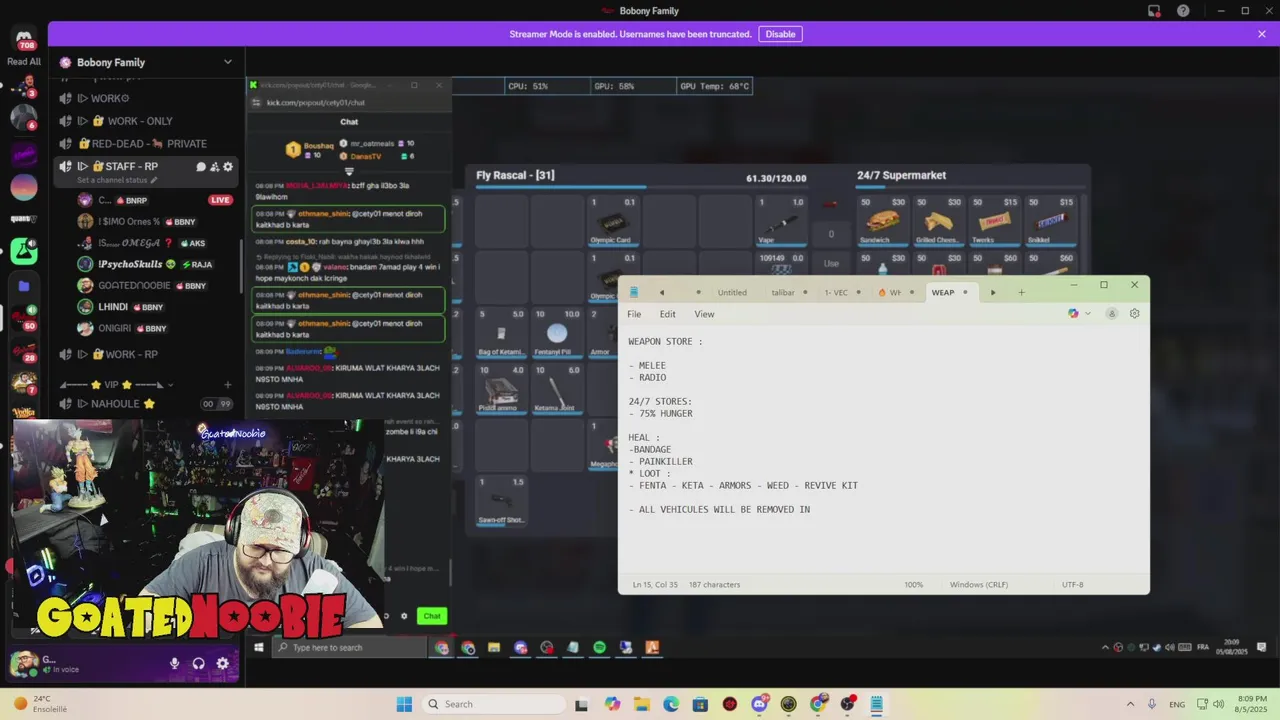Screen dimensions: 1280x720
Task: Expand the Bobony Family server dropdown
Action: click(x=227, y=62)
